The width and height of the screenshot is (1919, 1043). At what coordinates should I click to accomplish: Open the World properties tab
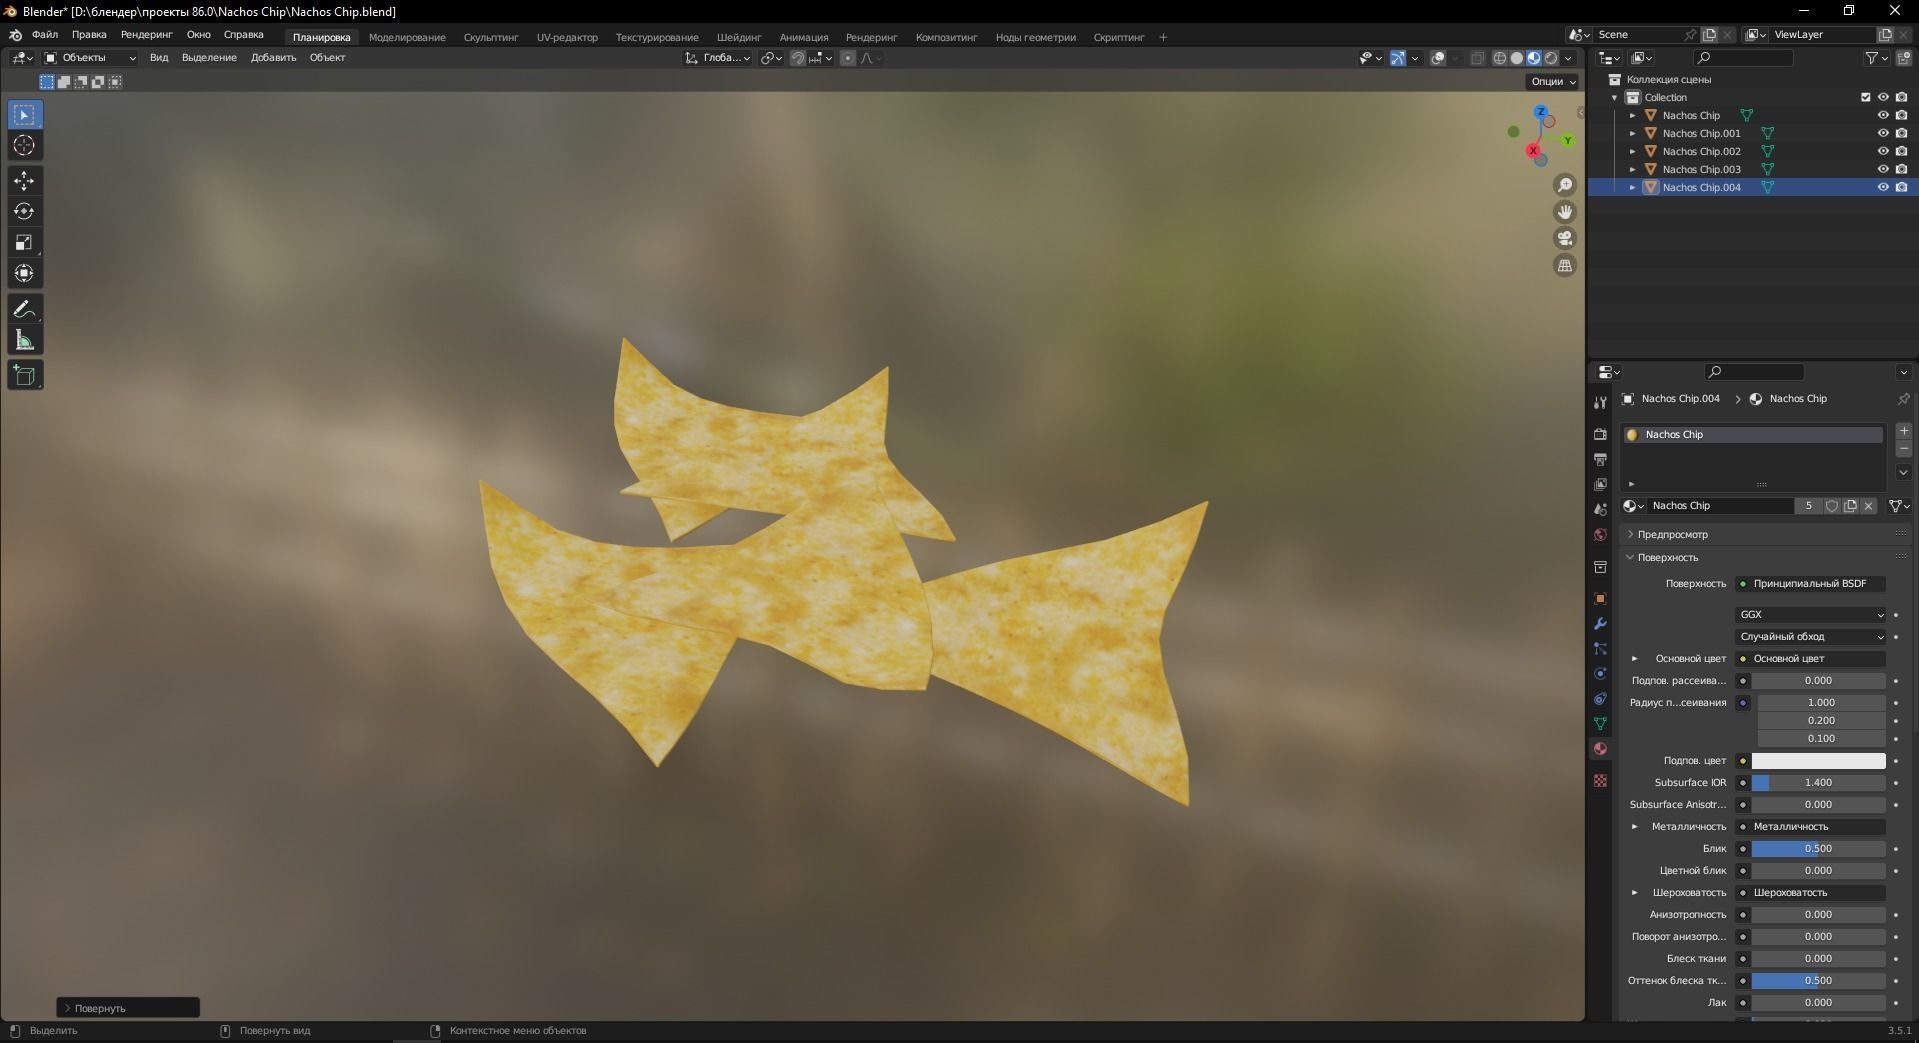1600,535
